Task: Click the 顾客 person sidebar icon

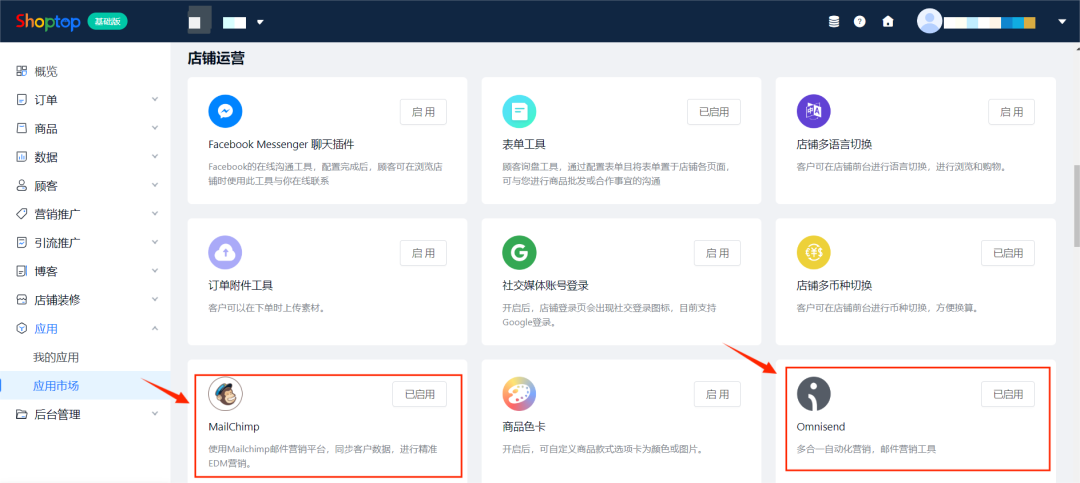Action: [21, 186]
